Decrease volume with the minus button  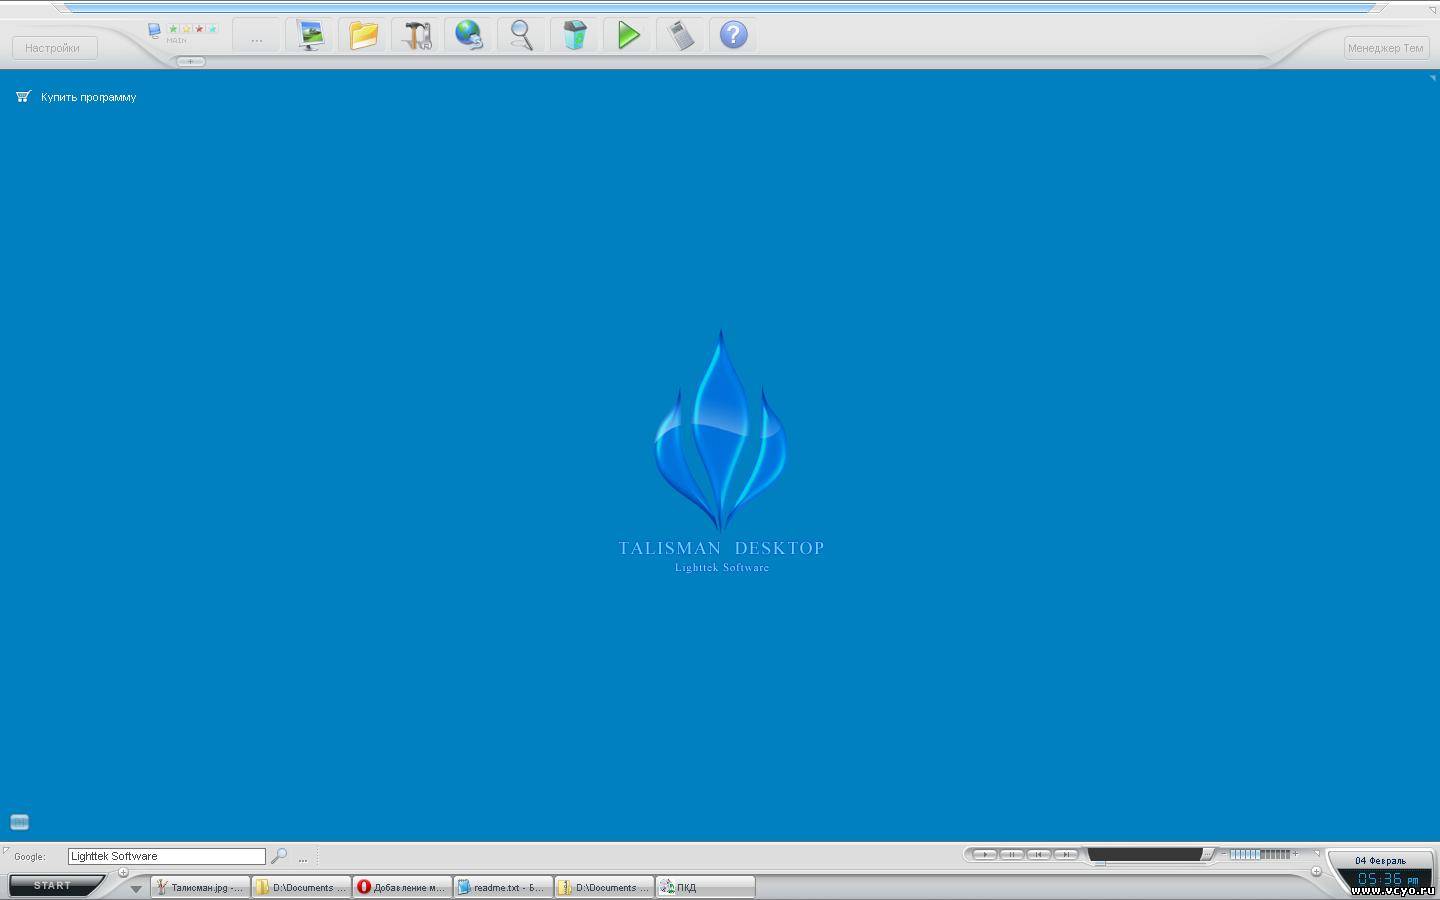click(1224, 854)
